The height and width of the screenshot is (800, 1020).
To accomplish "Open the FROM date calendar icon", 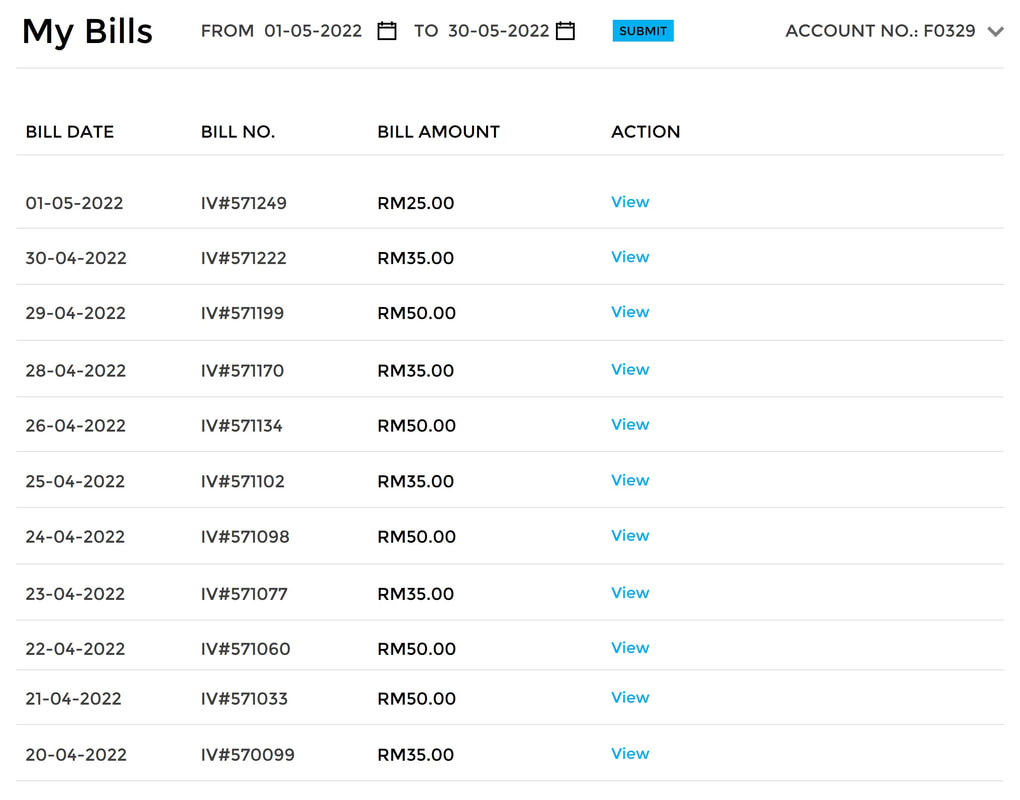I will [x=387, y=31].
